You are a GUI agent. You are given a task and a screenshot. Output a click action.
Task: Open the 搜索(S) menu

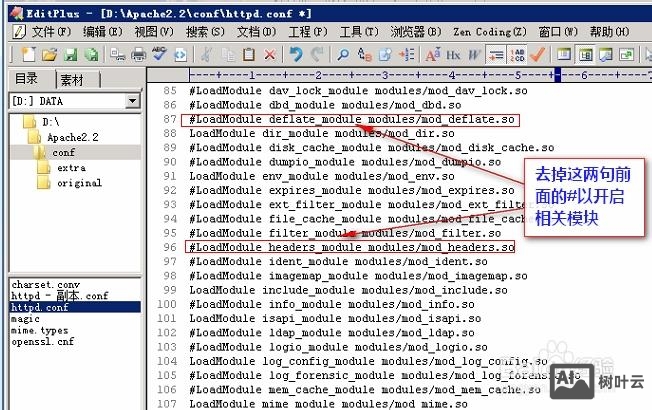tap(205, 32)
